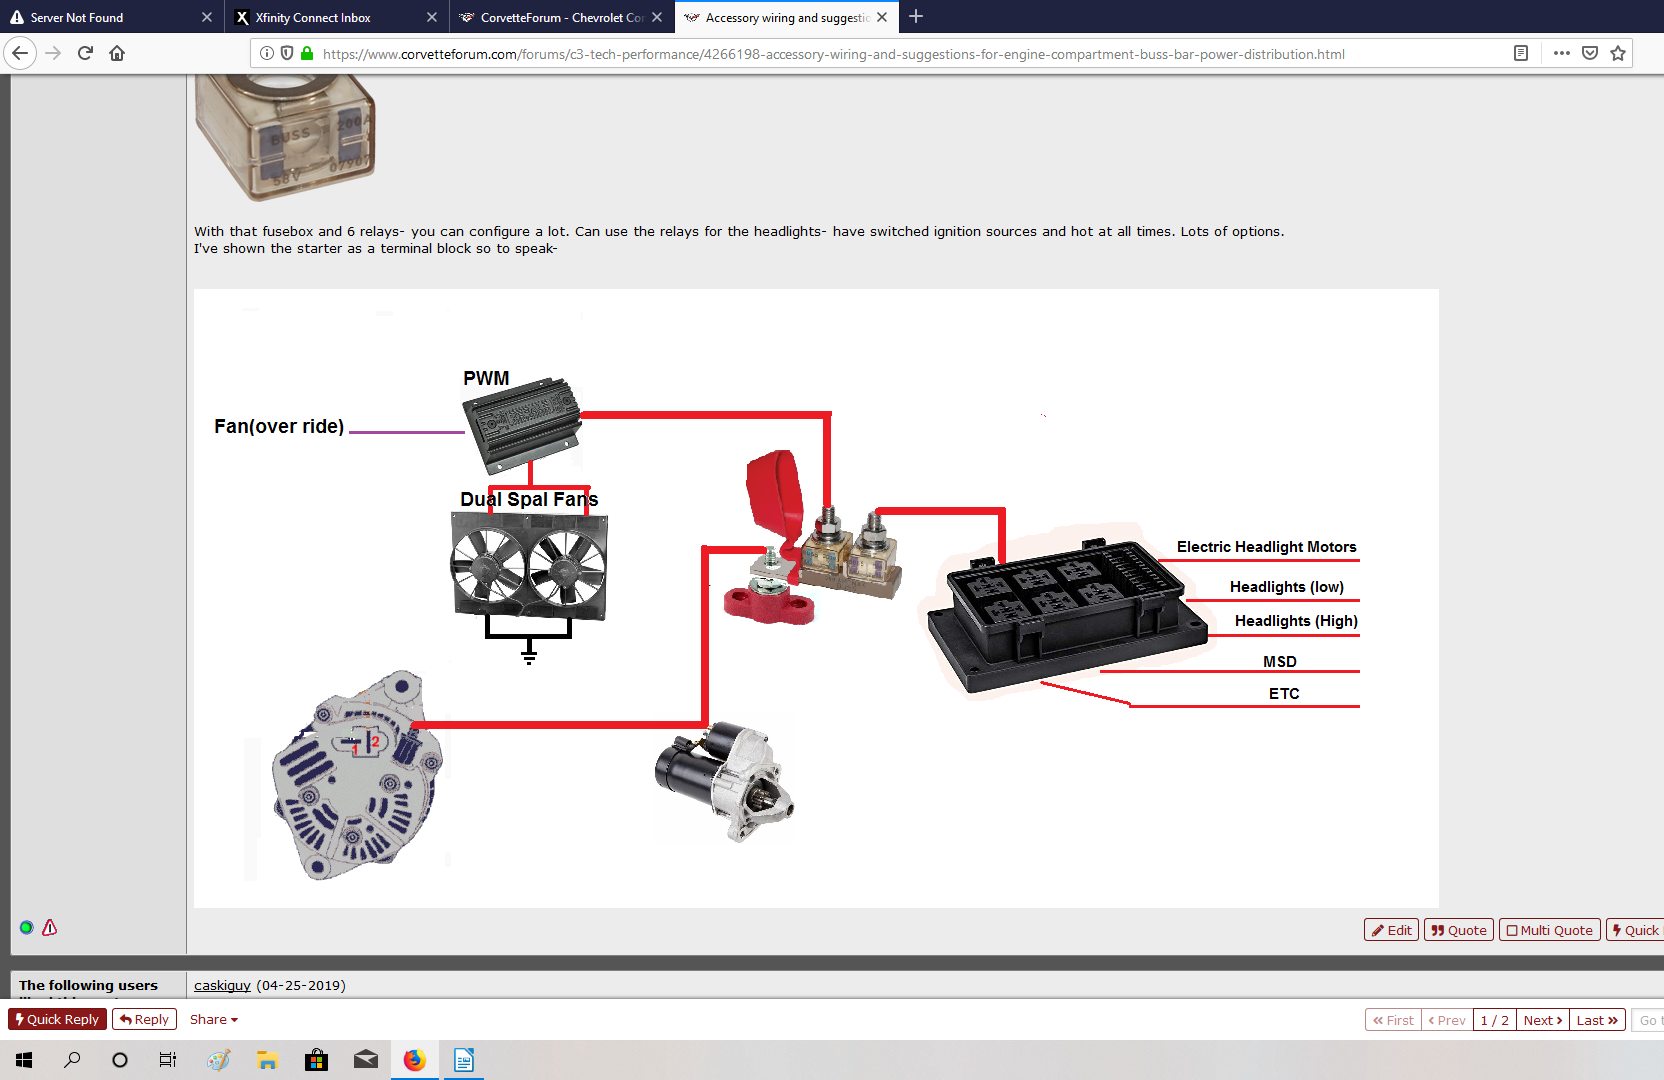This screenshot has width=1664, height=1080.
Task: Open the caskiguy user profile link
Action: tap(222, 985)
